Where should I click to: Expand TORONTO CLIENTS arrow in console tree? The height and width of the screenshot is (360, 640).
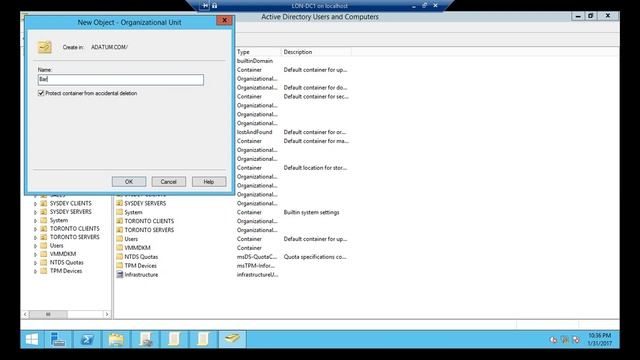[35, 229]
